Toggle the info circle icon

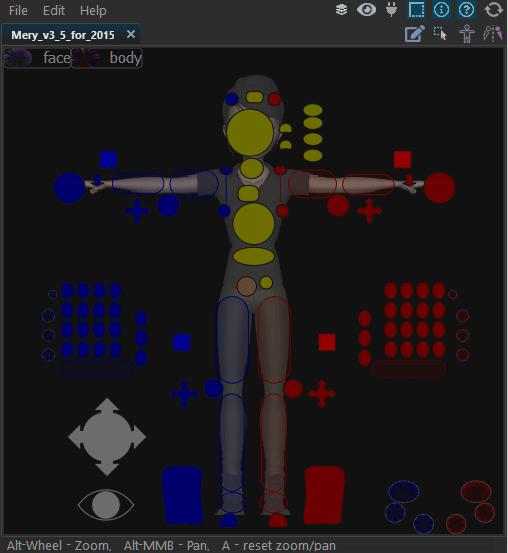point(441,10)
